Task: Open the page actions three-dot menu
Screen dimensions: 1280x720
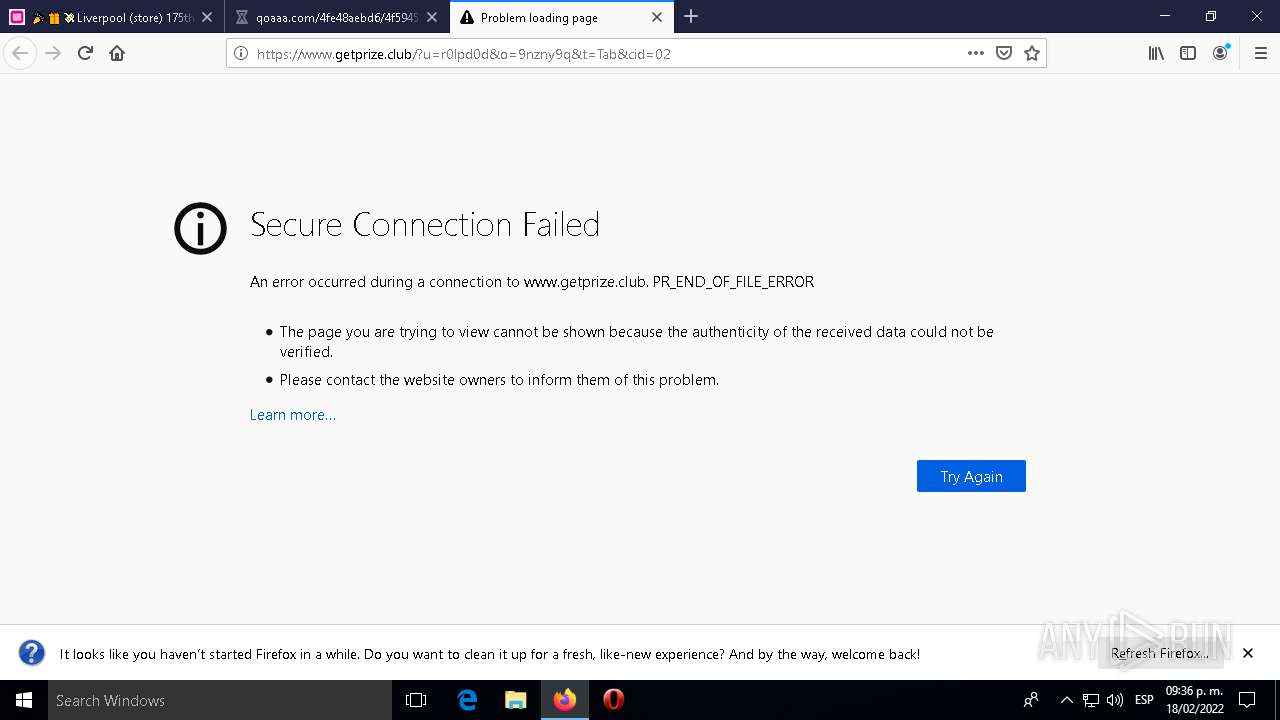Action: click(x=976, y=54)
